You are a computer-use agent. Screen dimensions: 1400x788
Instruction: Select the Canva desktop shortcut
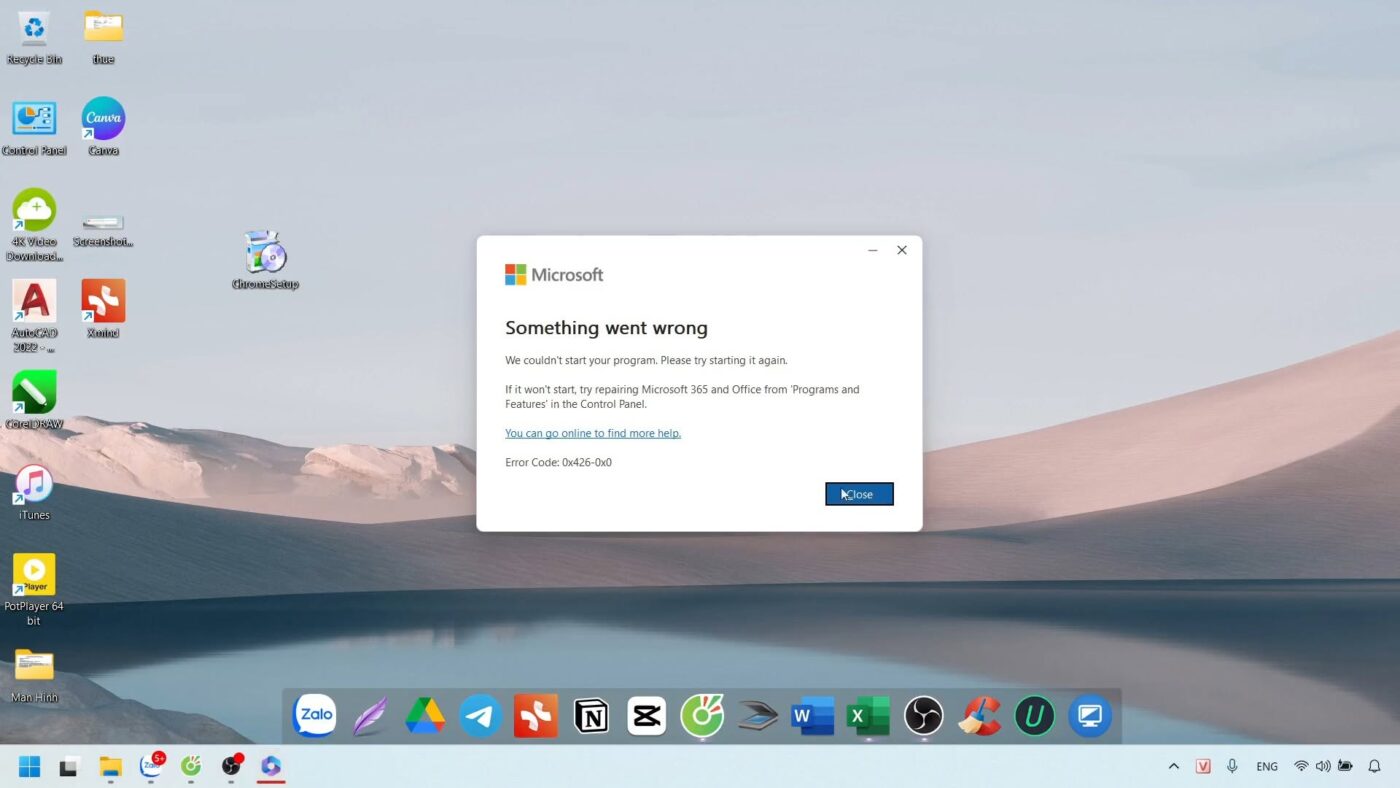coord(103,127)
